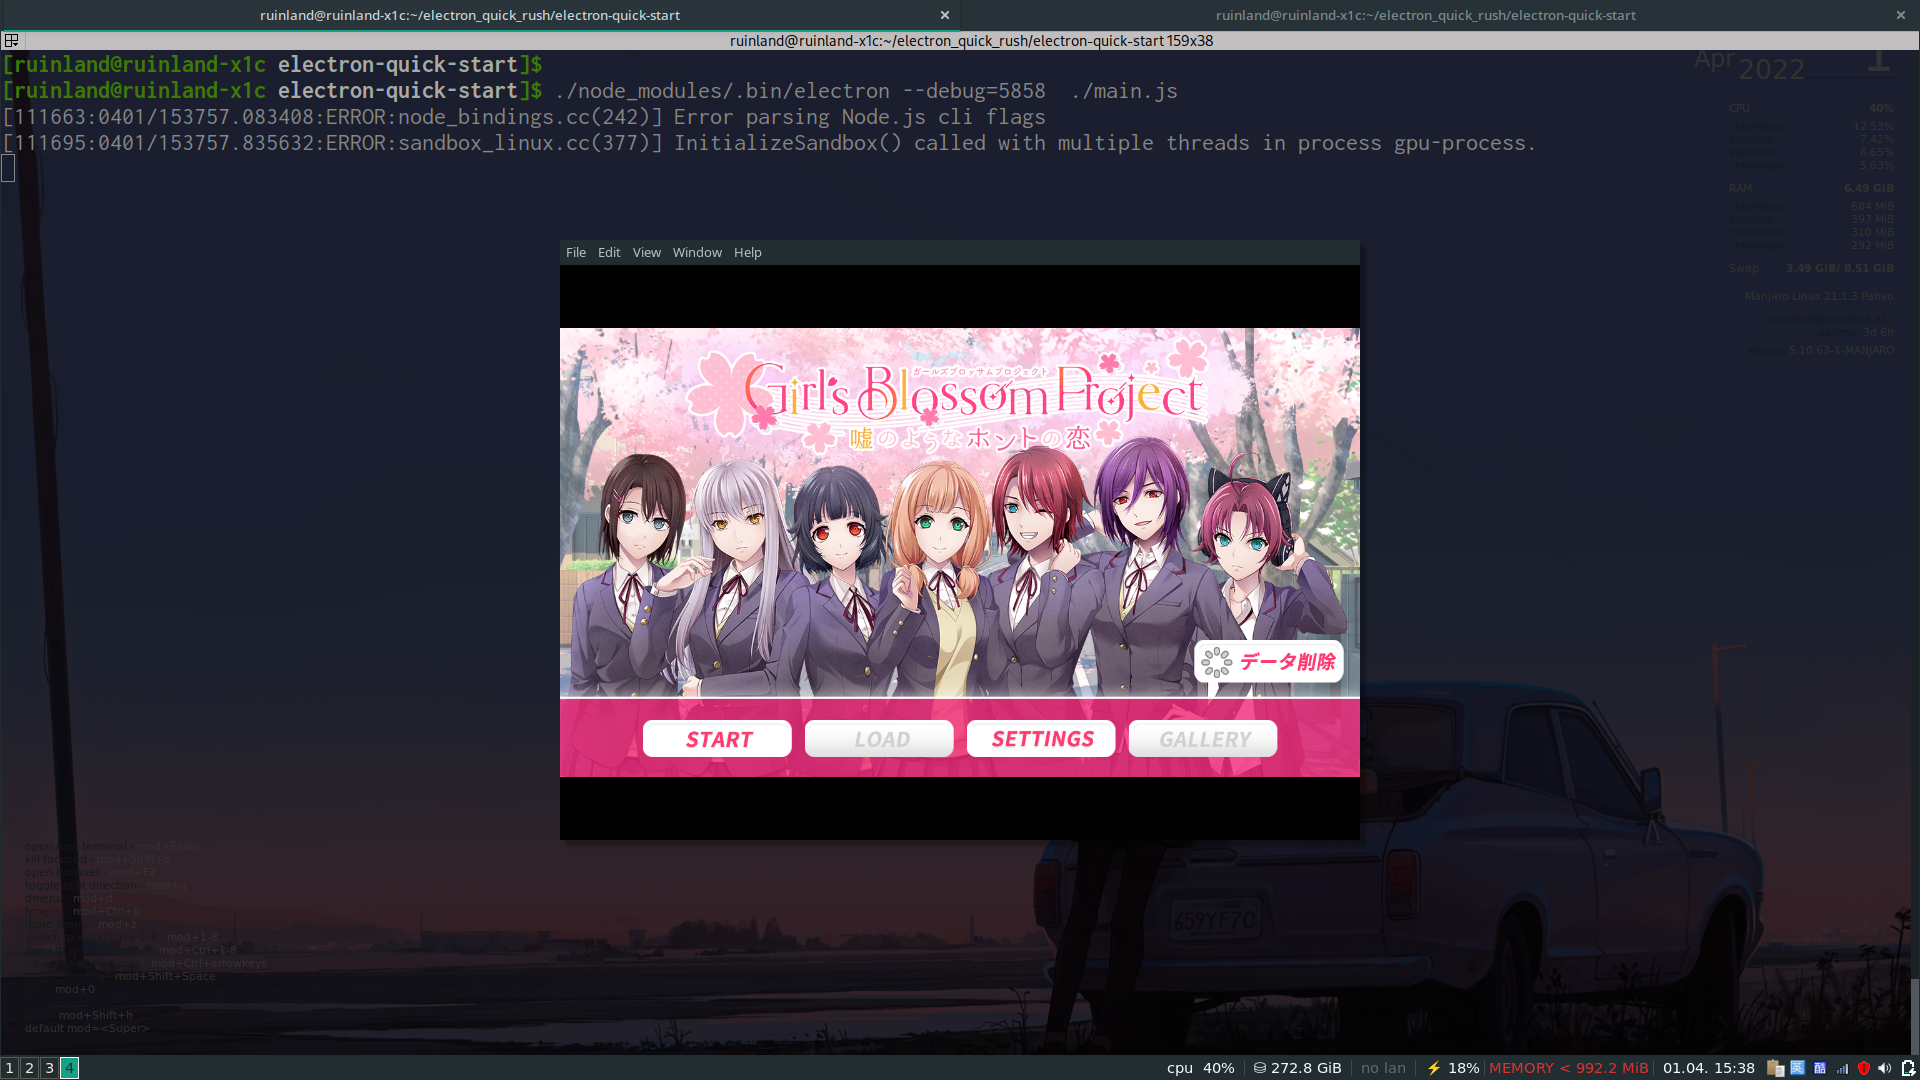Open the Edit menu of Electron window
This screenshot has height=1080, width=1920.
[x=609, y=253]
